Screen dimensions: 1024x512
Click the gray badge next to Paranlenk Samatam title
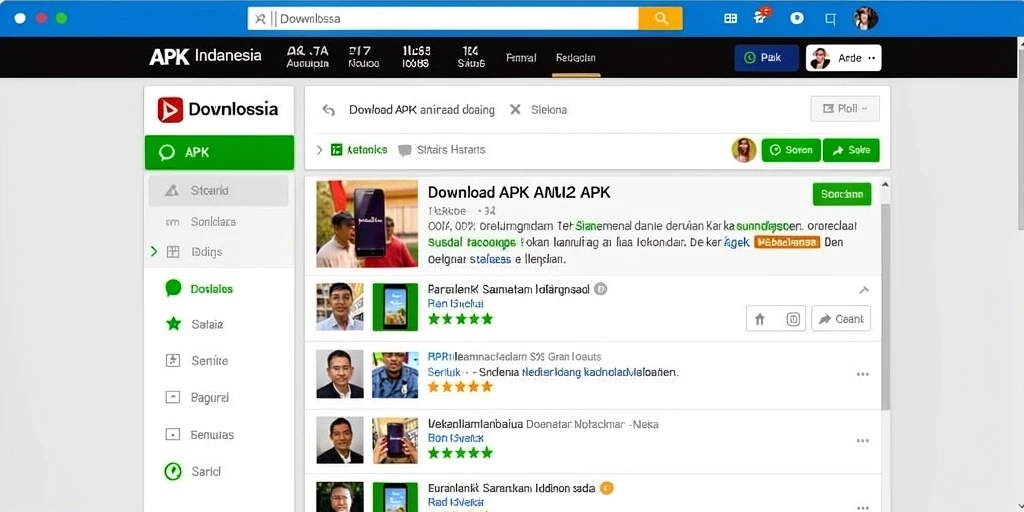pyautogui.click(x=601, y=289)
